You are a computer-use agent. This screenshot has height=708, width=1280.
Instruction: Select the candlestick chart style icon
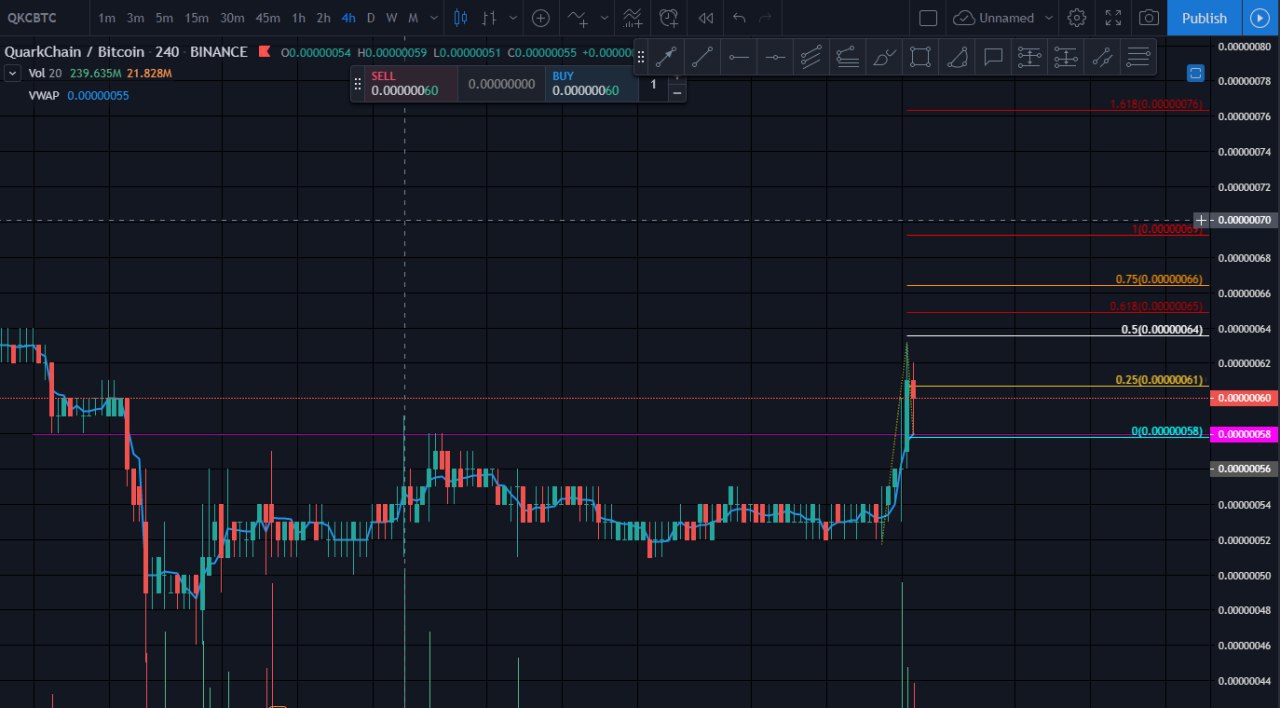(x=460, y=18)
